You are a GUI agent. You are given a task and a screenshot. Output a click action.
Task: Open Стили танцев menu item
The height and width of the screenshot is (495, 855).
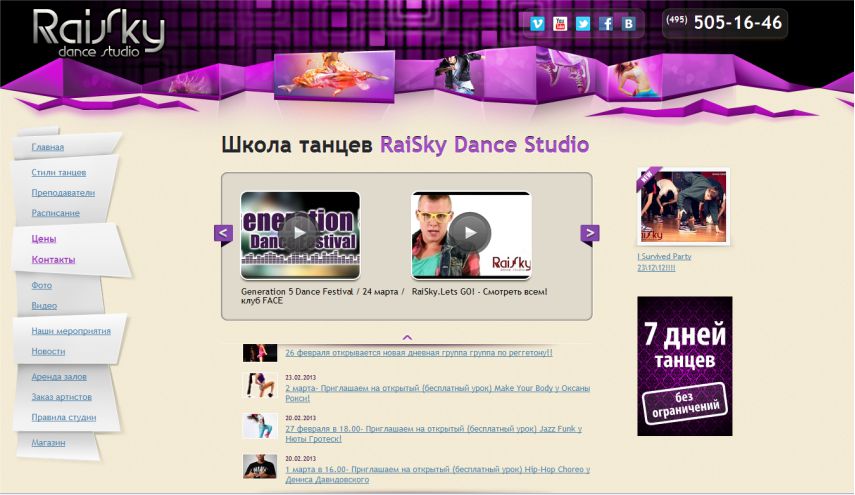click(x=59, y=172)
